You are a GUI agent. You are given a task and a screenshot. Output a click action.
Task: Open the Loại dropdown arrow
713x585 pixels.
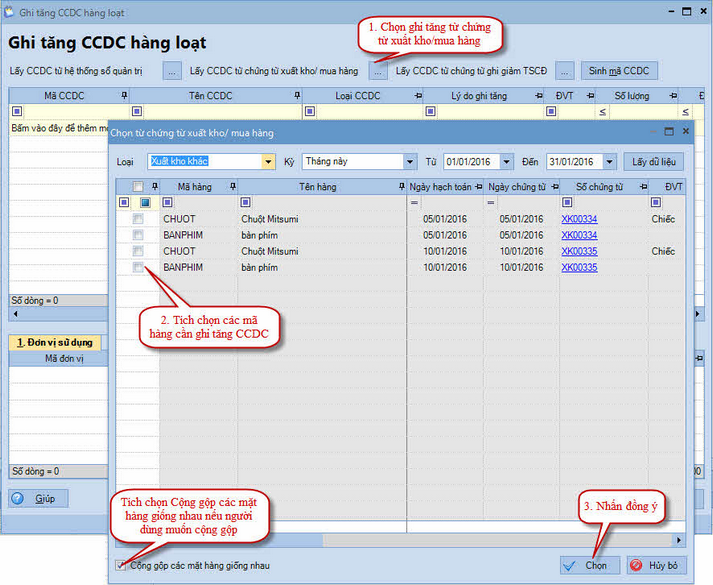(268, 161)
